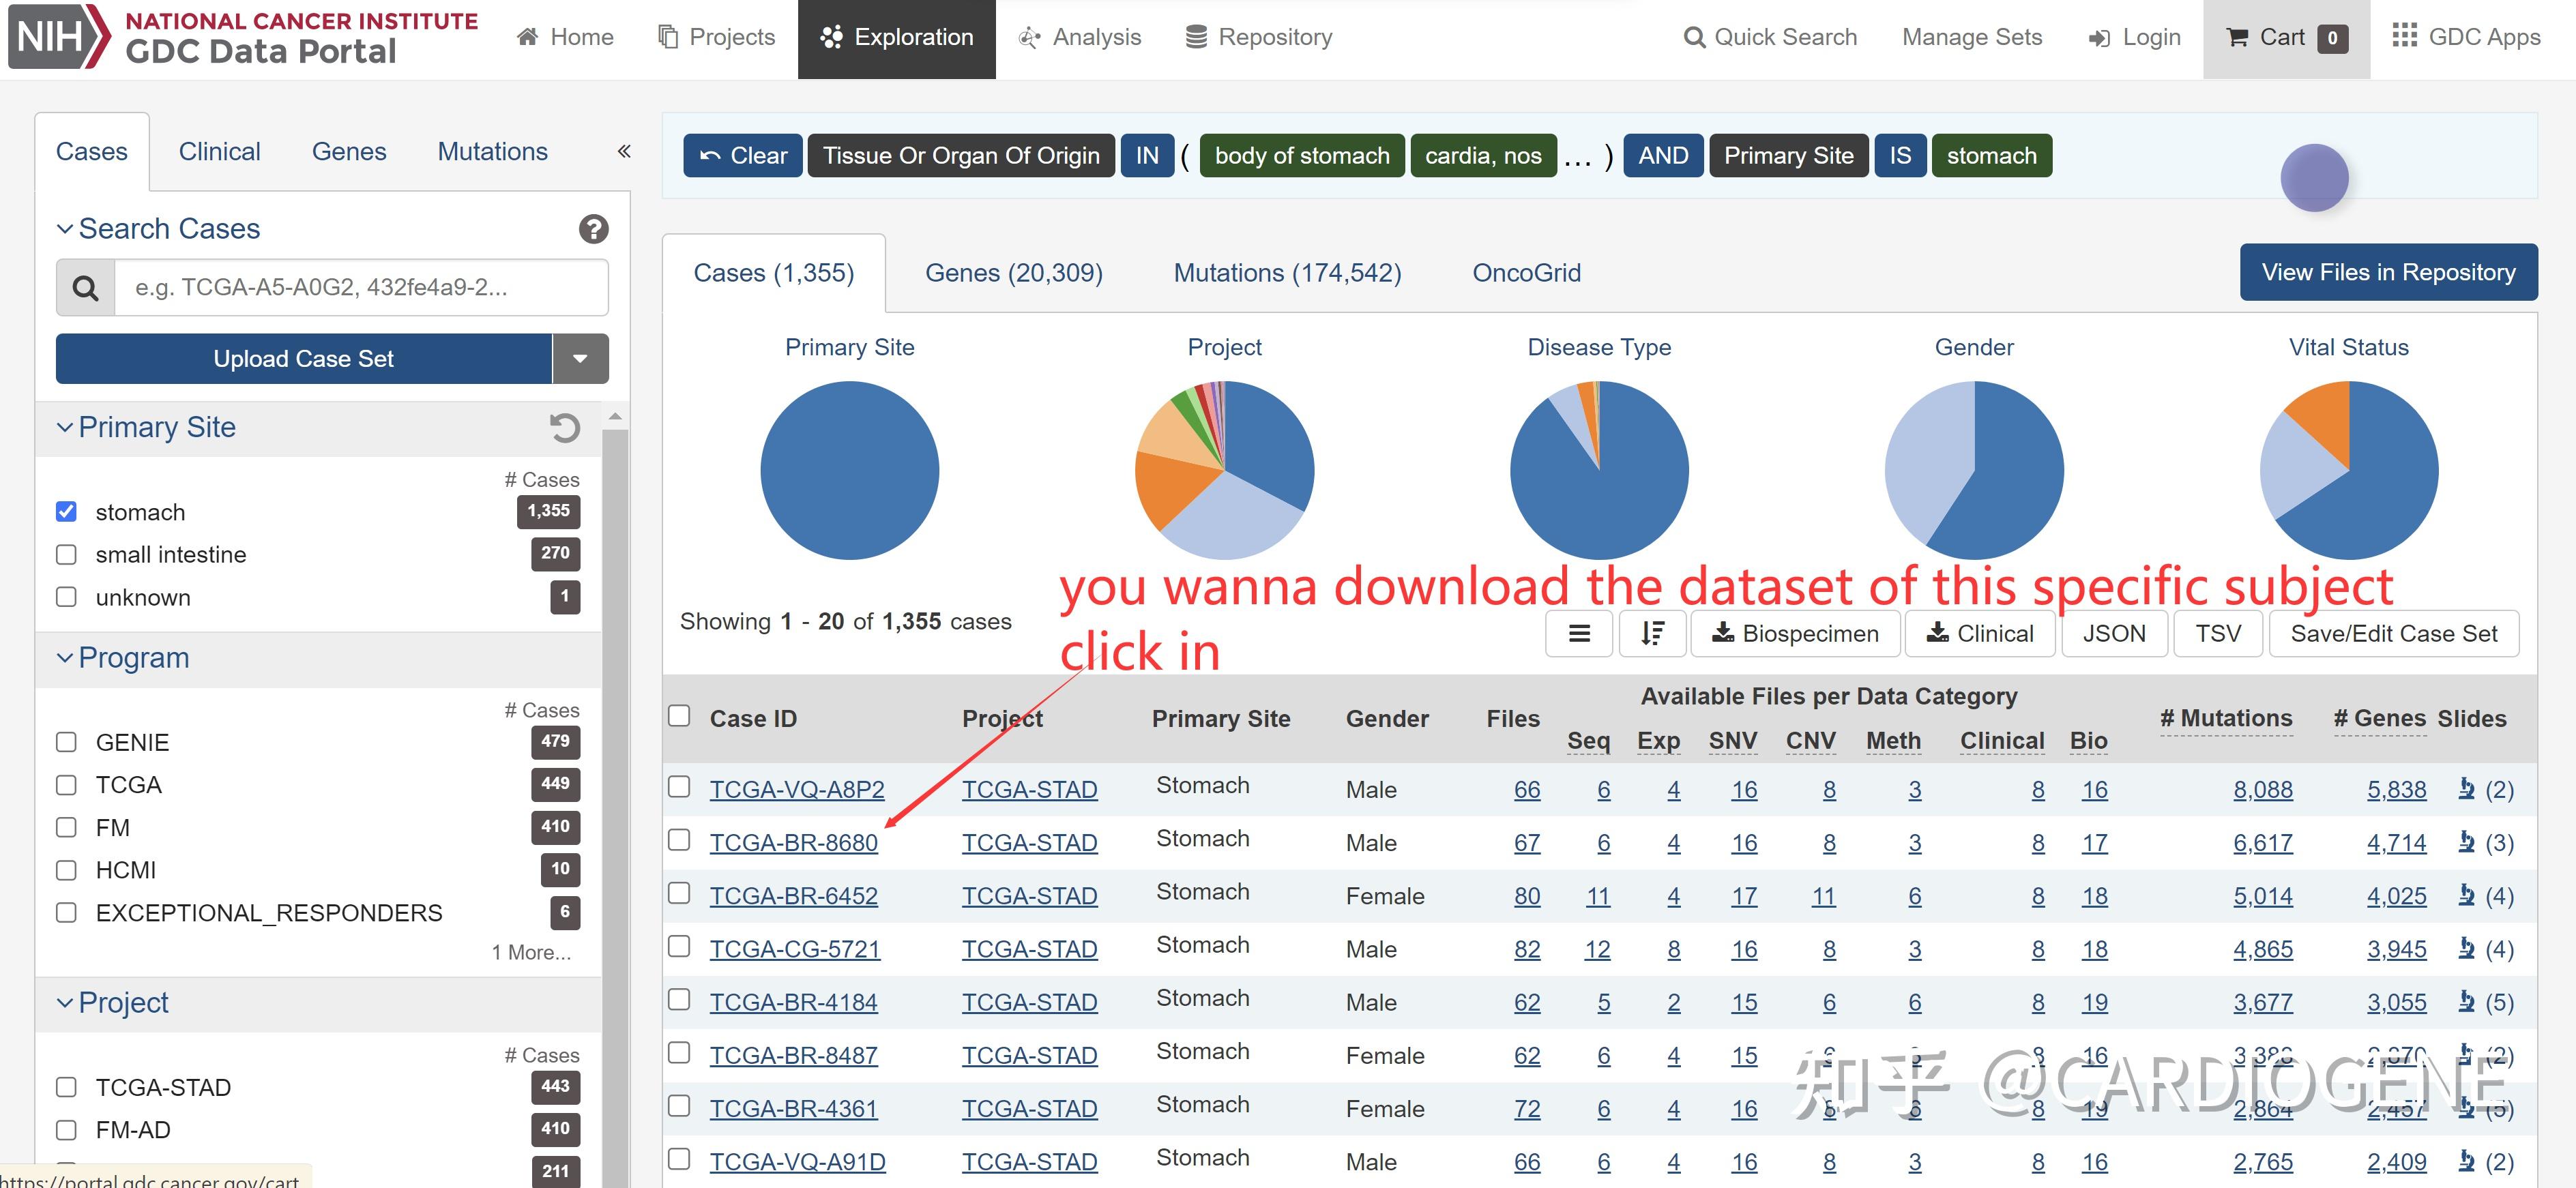Open the Cart
2576x1188 pixels.
tap(2285, 37)
